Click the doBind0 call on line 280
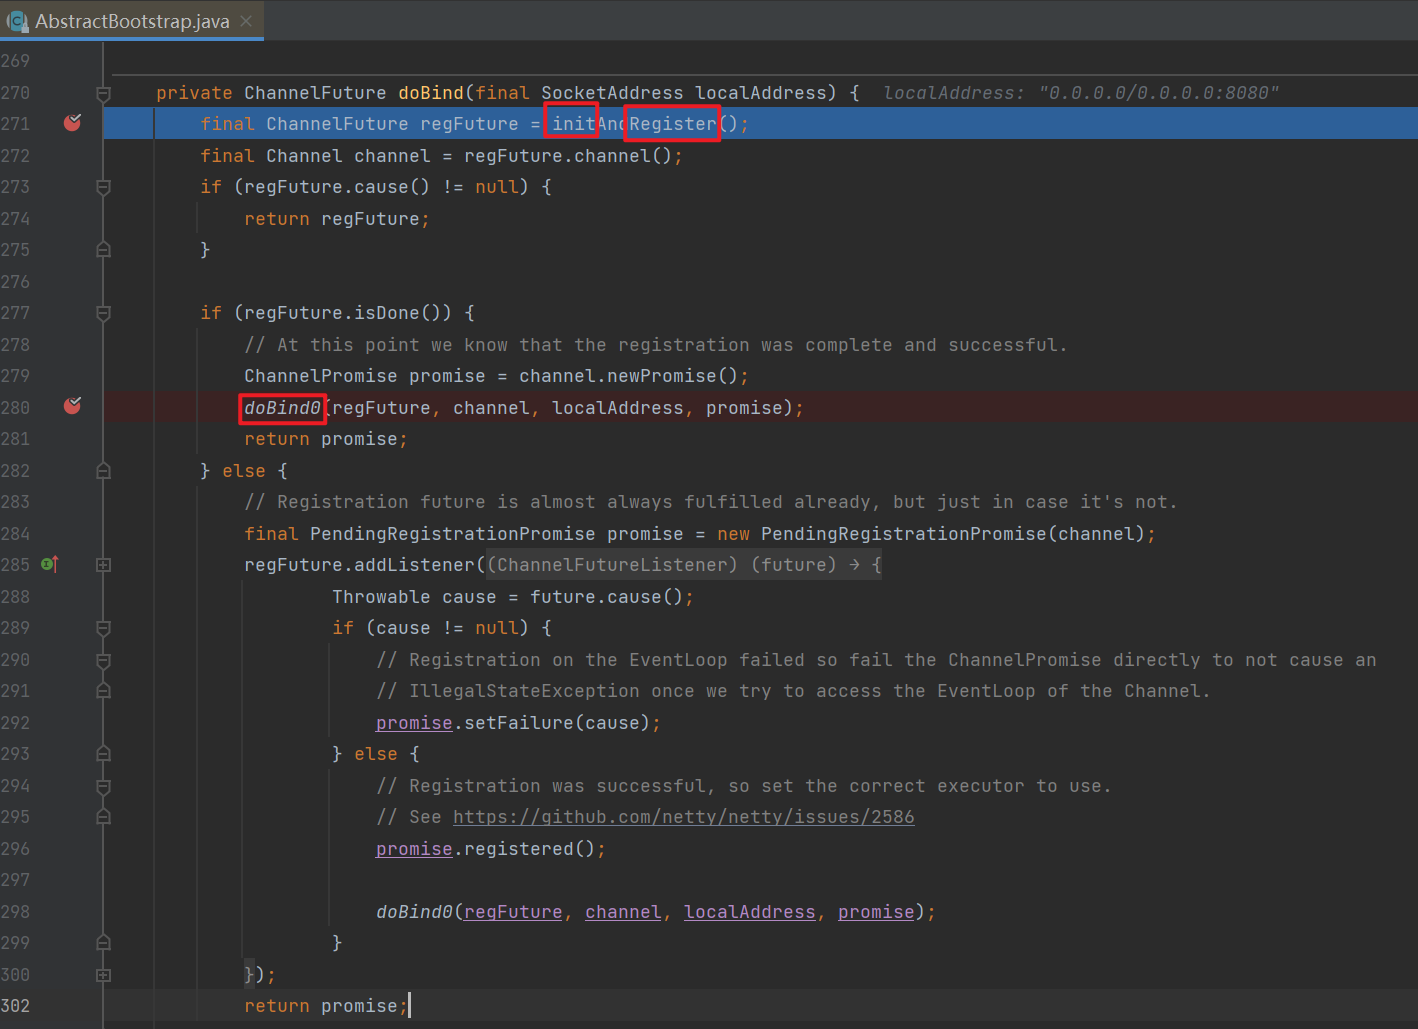 pyautogui.click(x=282, y=408)
